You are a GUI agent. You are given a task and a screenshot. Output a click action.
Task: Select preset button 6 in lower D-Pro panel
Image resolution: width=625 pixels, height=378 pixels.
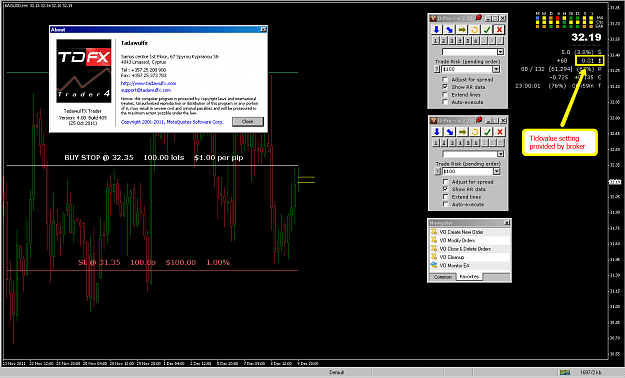476,143
